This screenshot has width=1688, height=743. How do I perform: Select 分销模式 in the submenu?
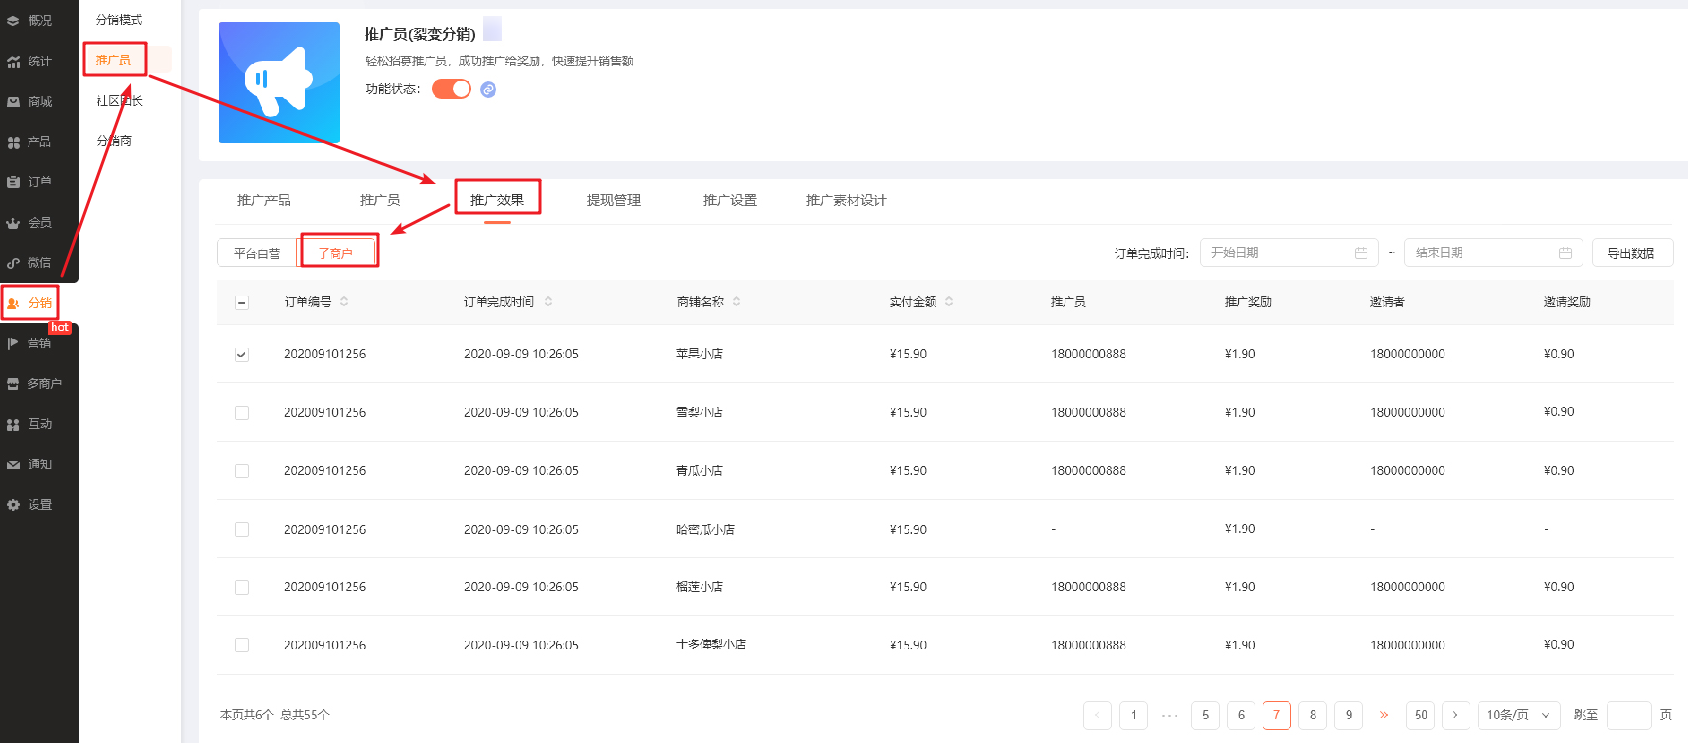point(119,20)
